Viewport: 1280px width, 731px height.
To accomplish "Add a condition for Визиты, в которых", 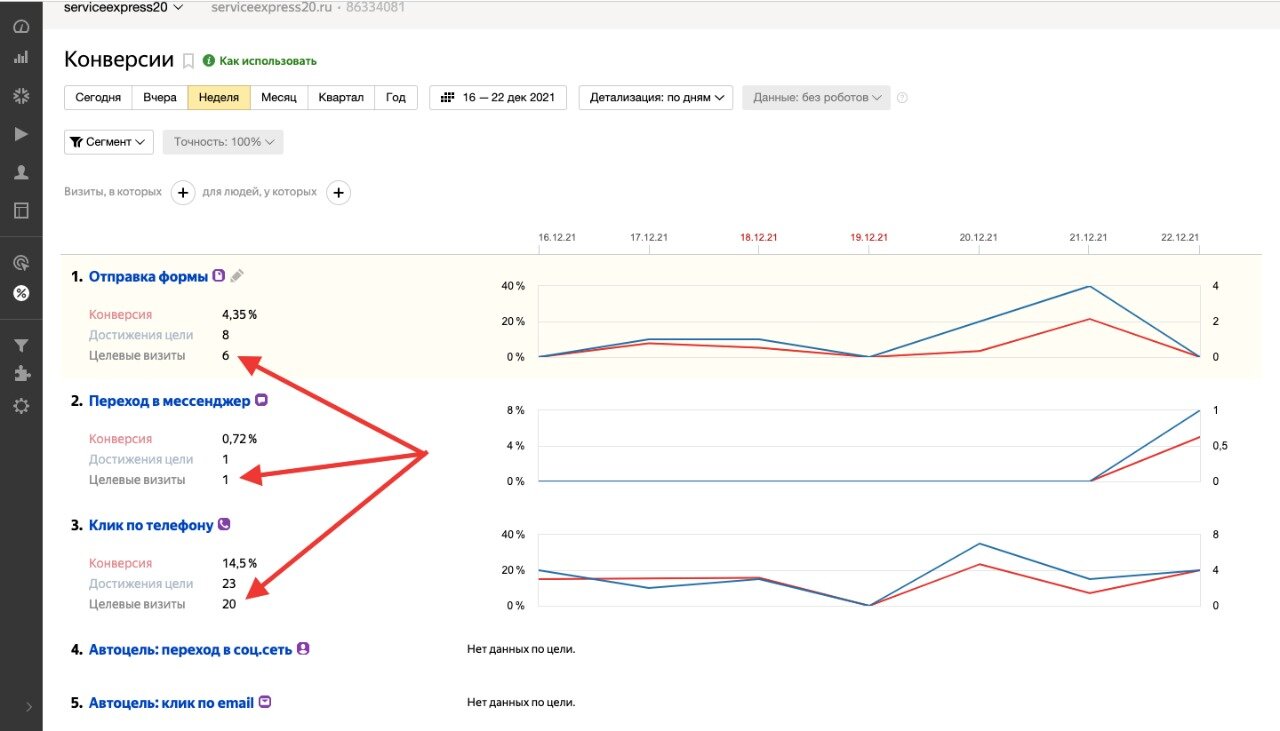I will pyautogui.click(x=182, y=192).
